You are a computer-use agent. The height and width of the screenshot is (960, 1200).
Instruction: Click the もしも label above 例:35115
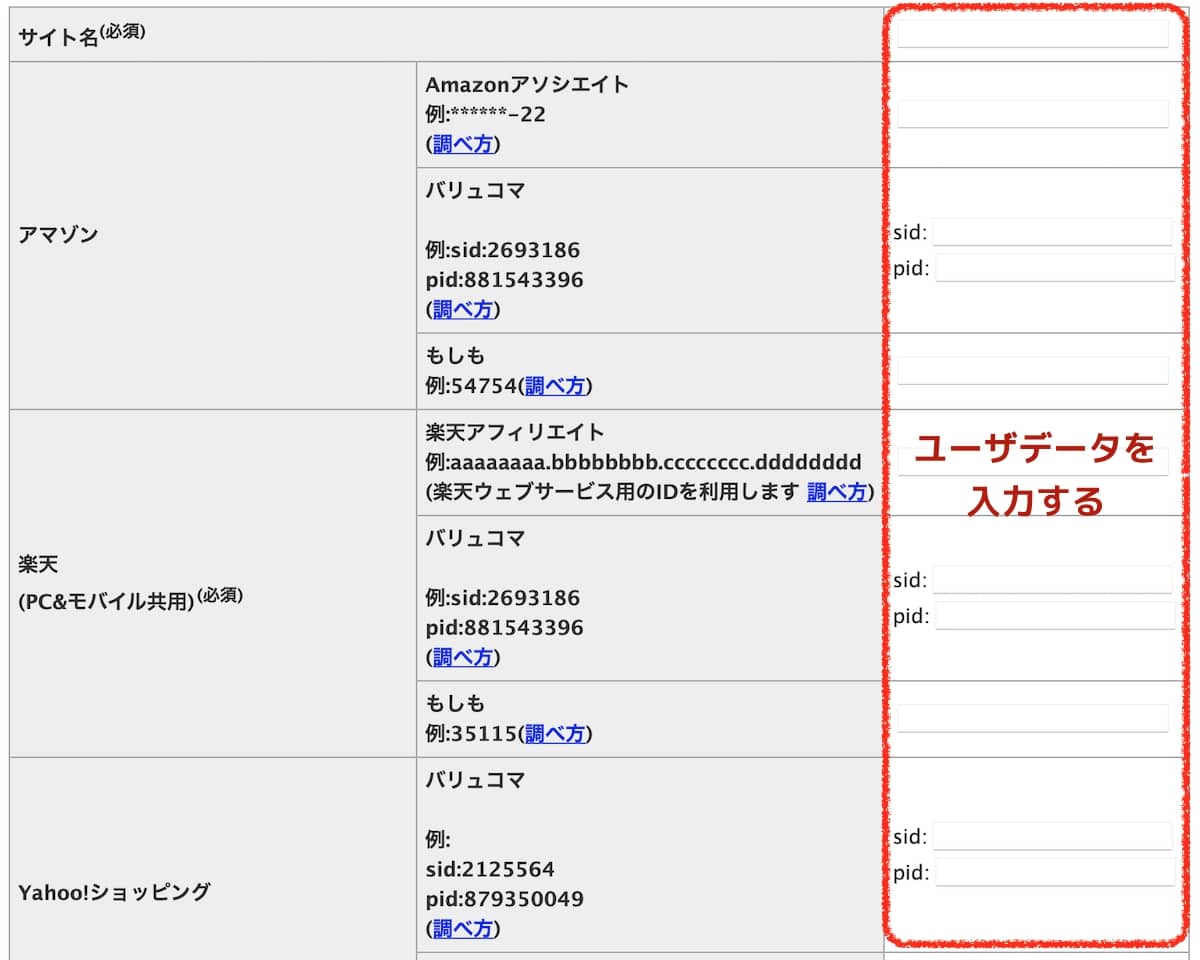click(x=455, y=704)
